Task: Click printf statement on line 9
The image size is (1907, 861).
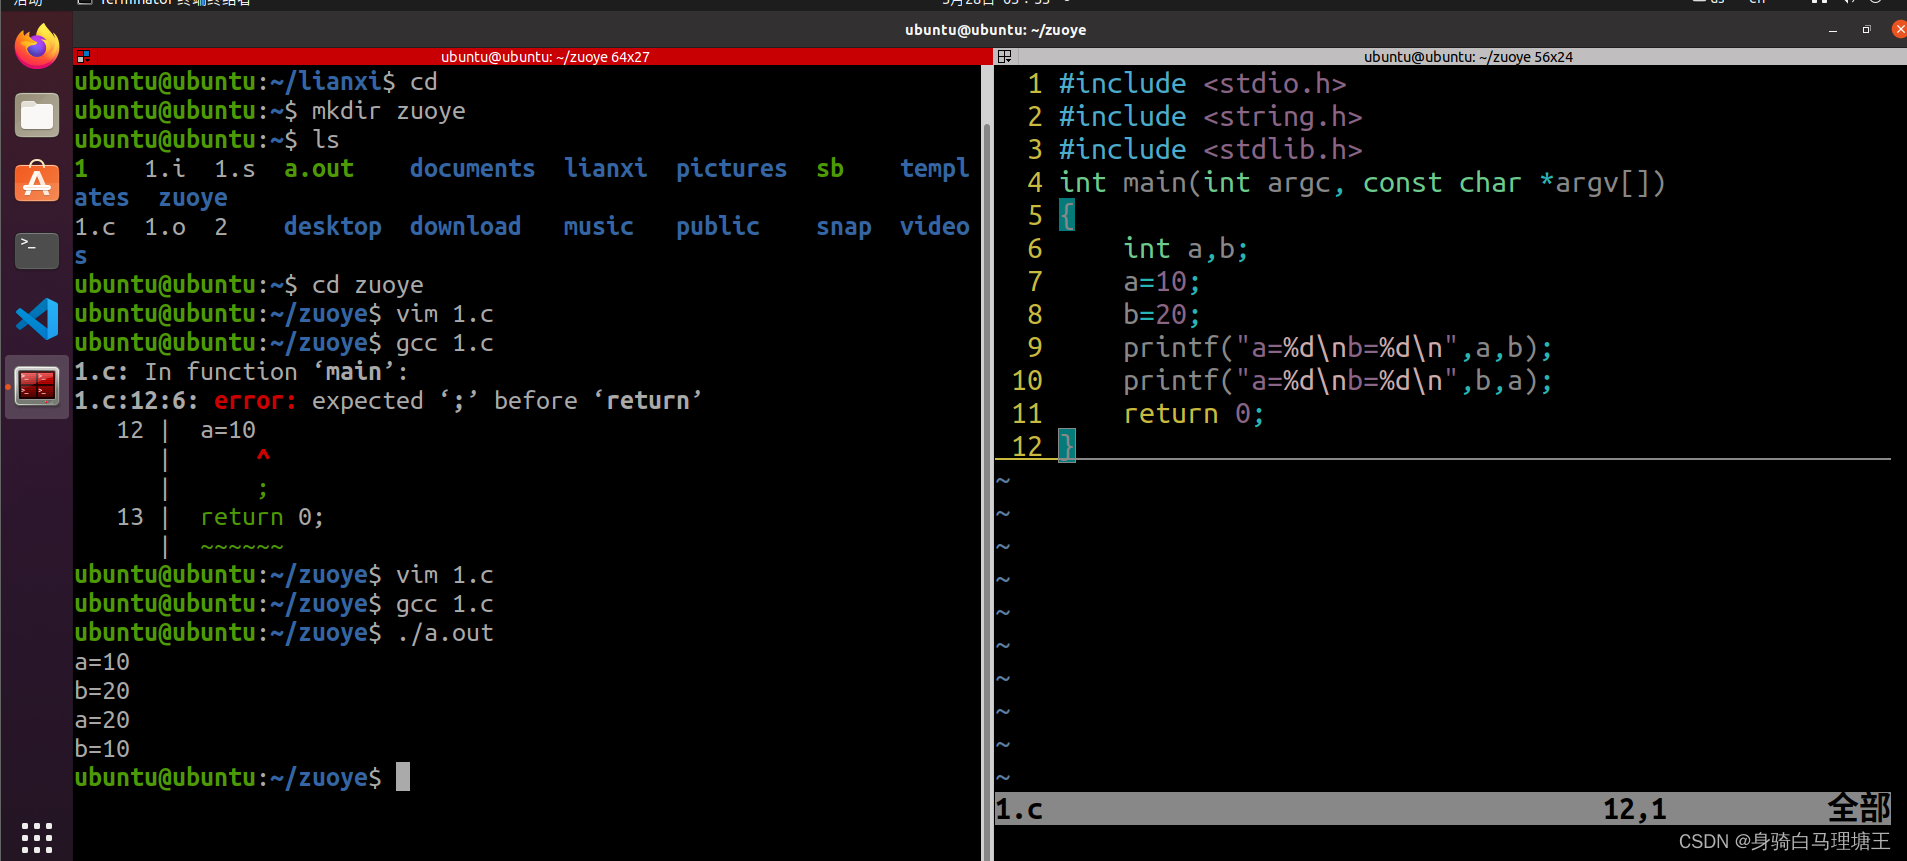Action: click(1337, 347)
